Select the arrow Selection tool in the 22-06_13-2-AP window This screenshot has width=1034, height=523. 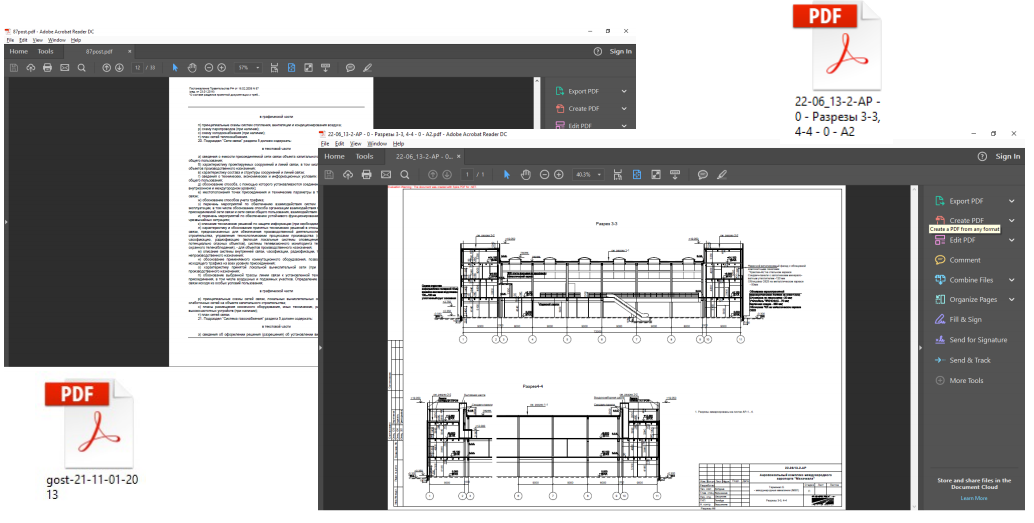point(506,175)
